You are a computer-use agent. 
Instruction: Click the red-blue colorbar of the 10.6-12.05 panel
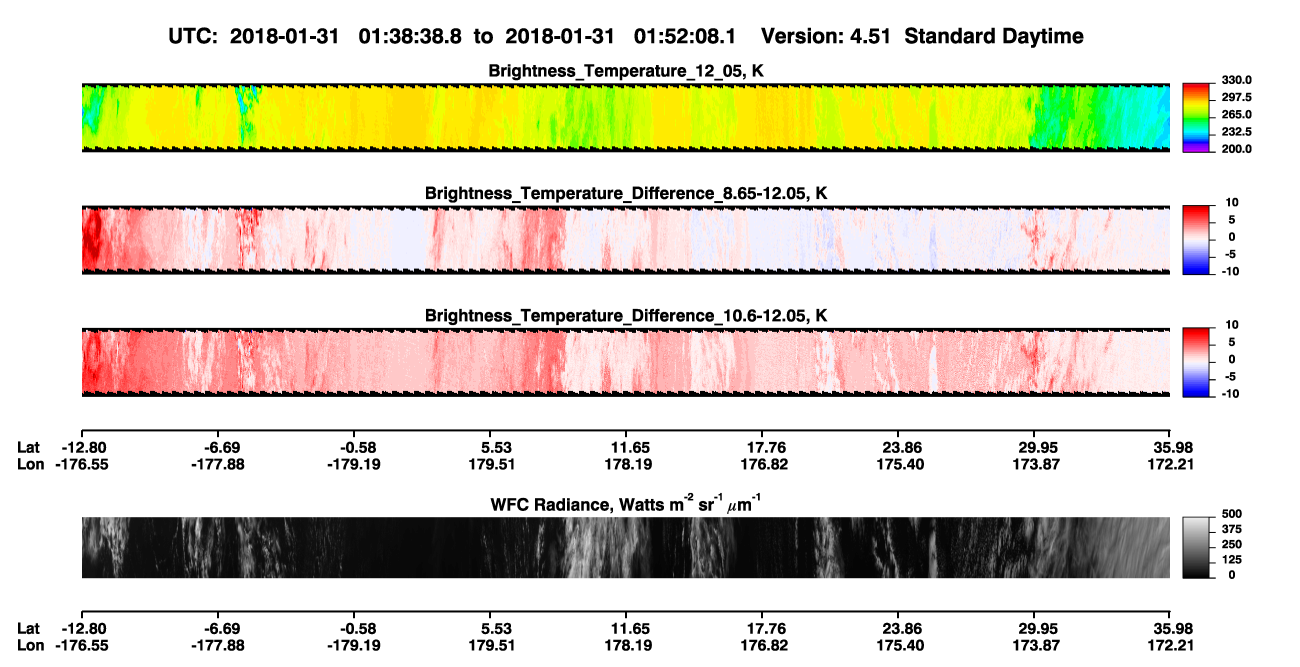tap(1197, 362)
